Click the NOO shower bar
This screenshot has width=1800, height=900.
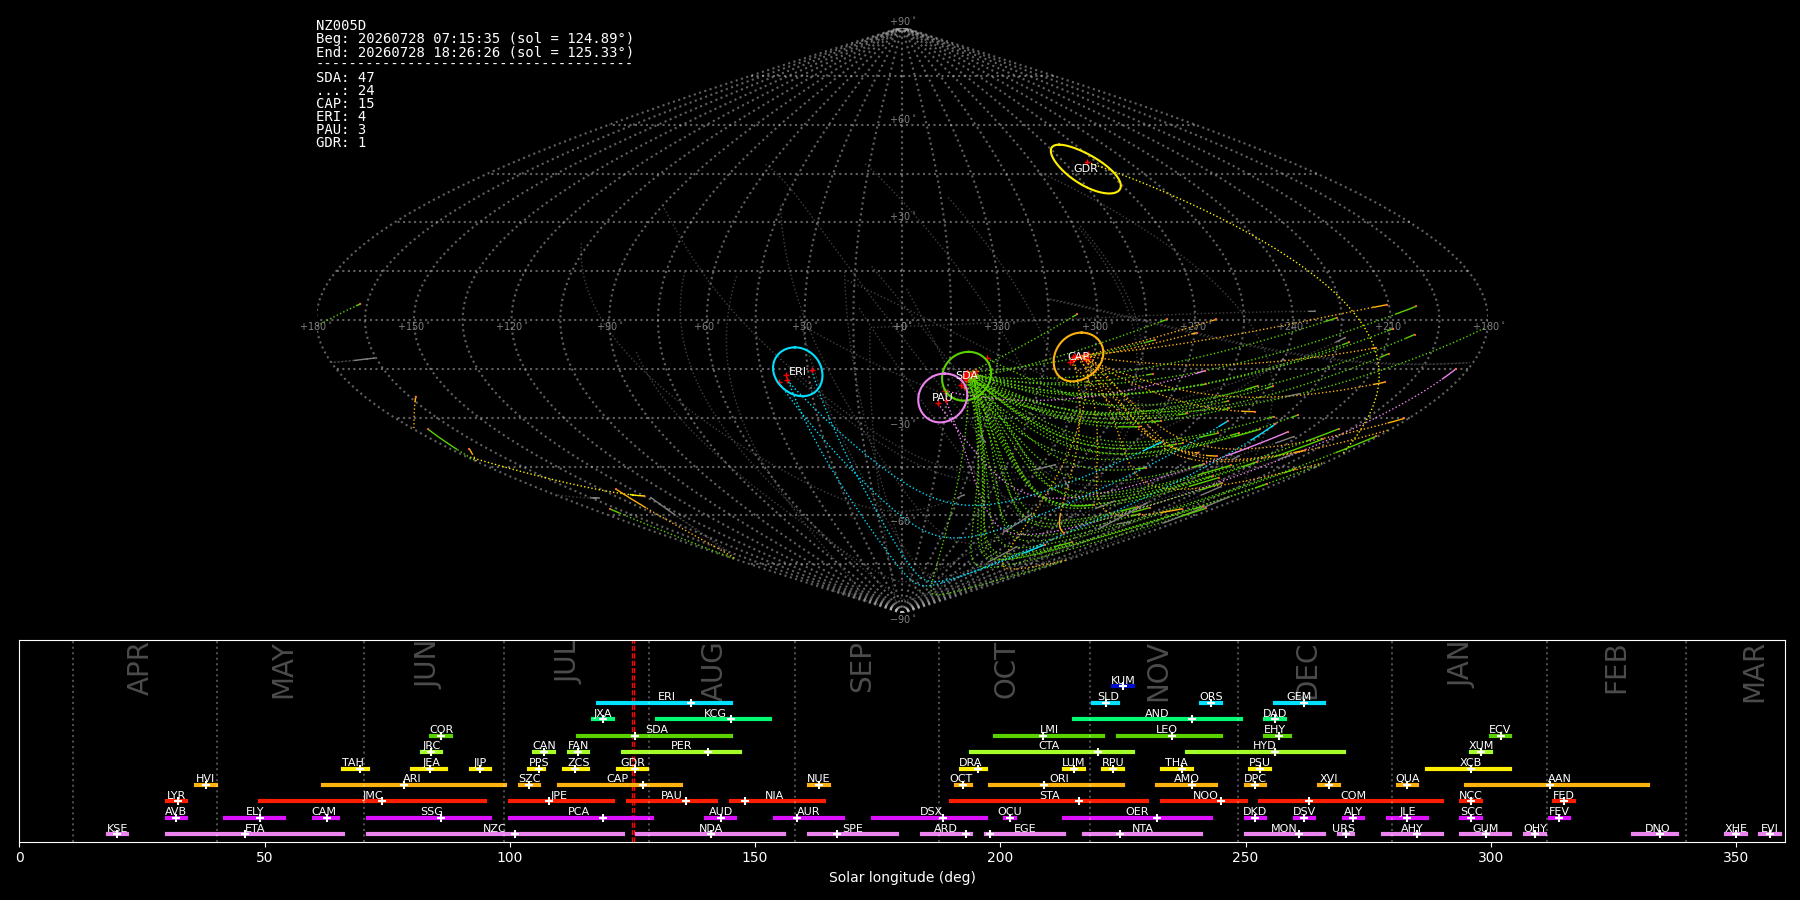click(1204, 801)
